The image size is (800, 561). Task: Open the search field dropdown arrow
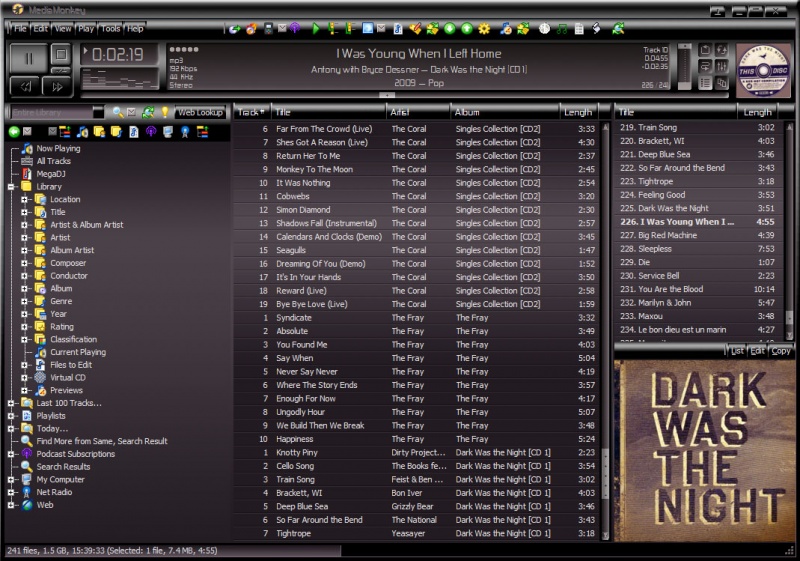98,112
